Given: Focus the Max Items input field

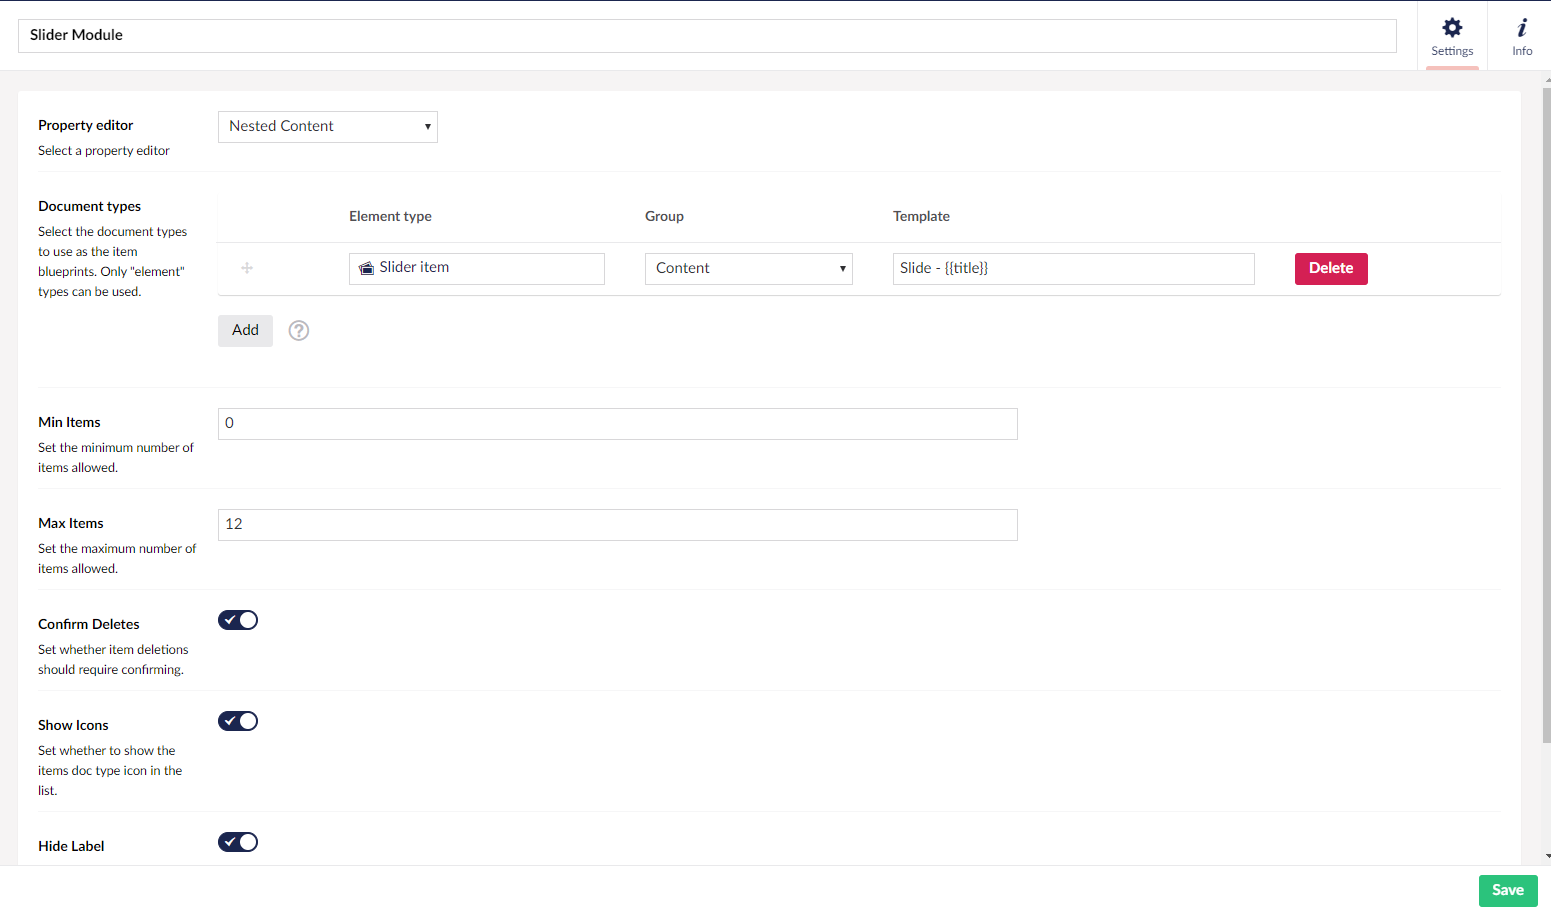Looking at the screenshot, I should pyautogui.click(x=617, y=525).
